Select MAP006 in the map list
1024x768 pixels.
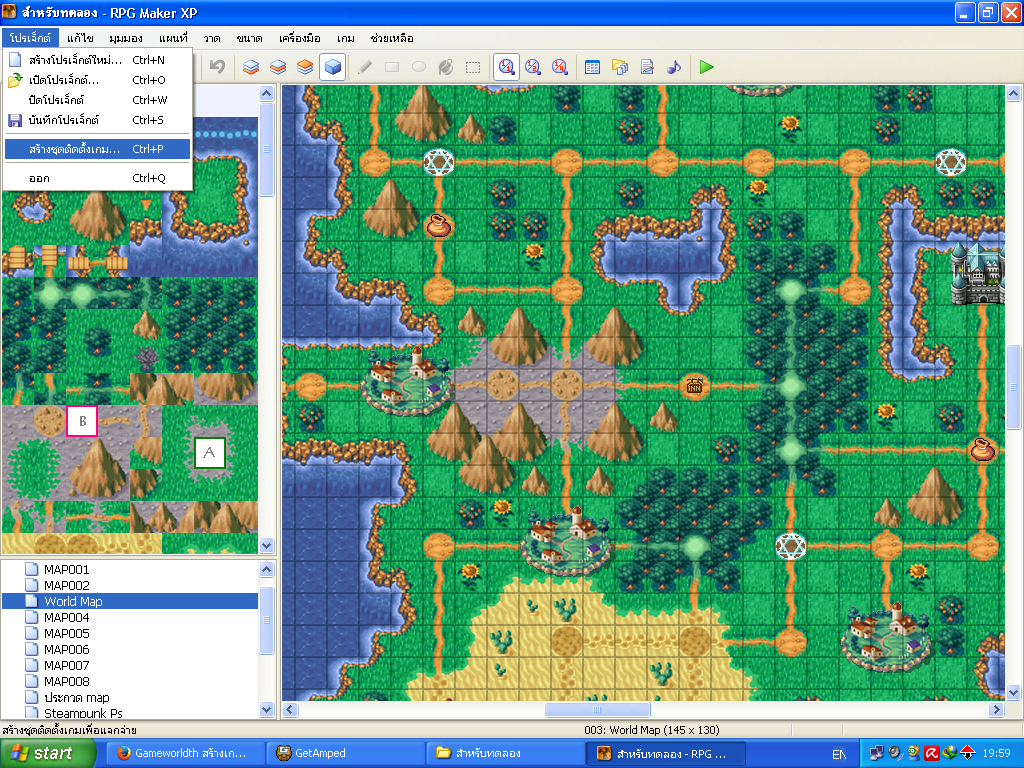66,649
